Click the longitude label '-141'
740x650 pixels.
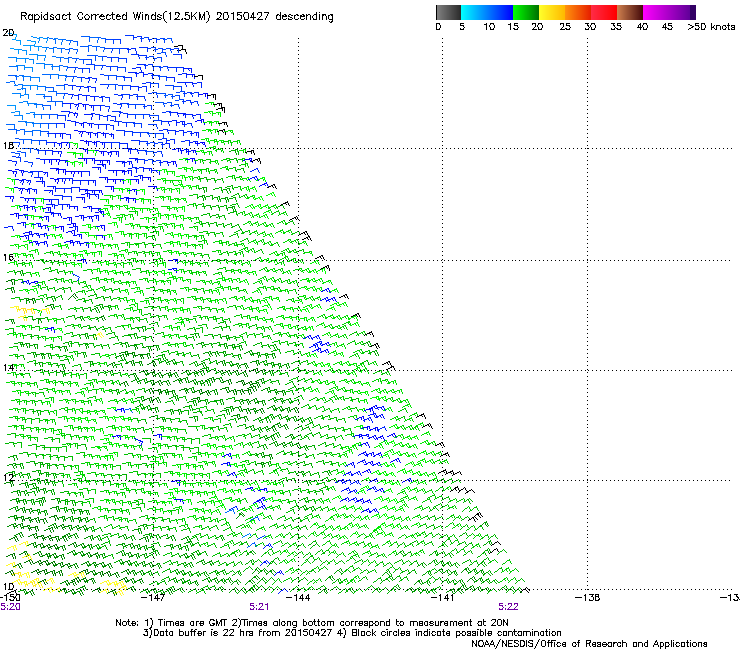[443, 598]
